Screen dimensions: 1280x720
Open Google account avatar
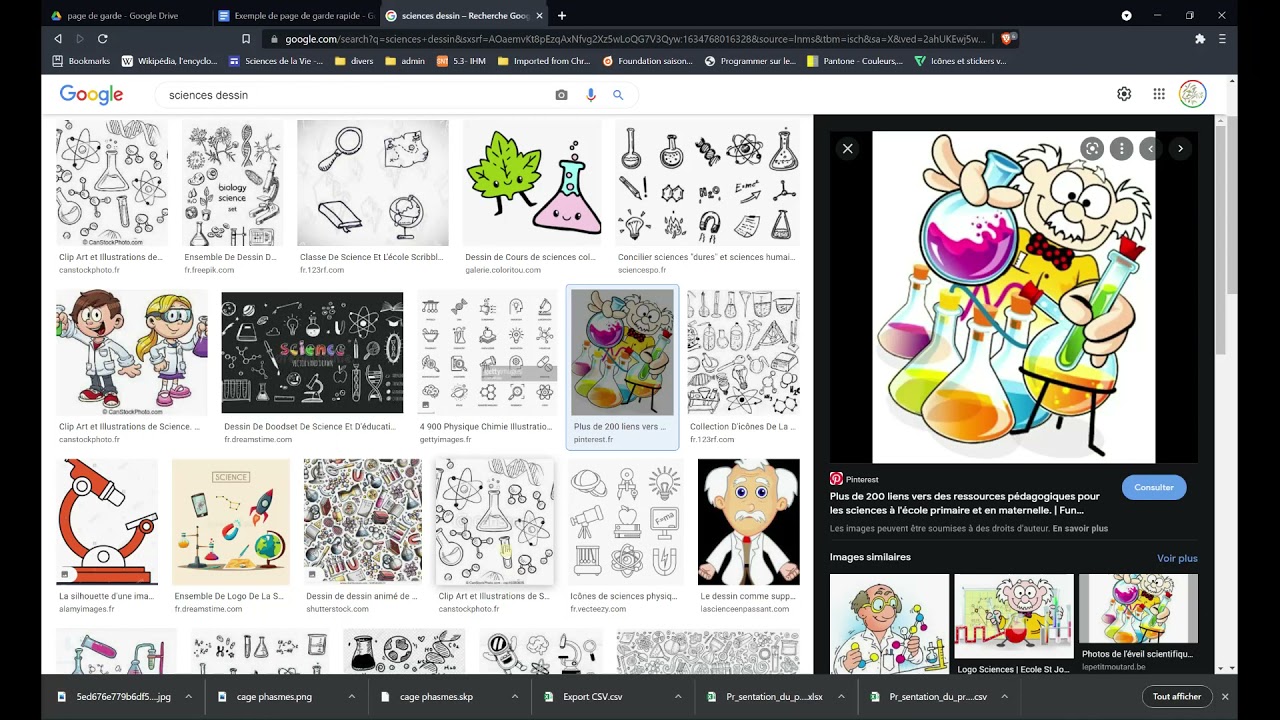pyautogui.click(x=1193, y=94)
